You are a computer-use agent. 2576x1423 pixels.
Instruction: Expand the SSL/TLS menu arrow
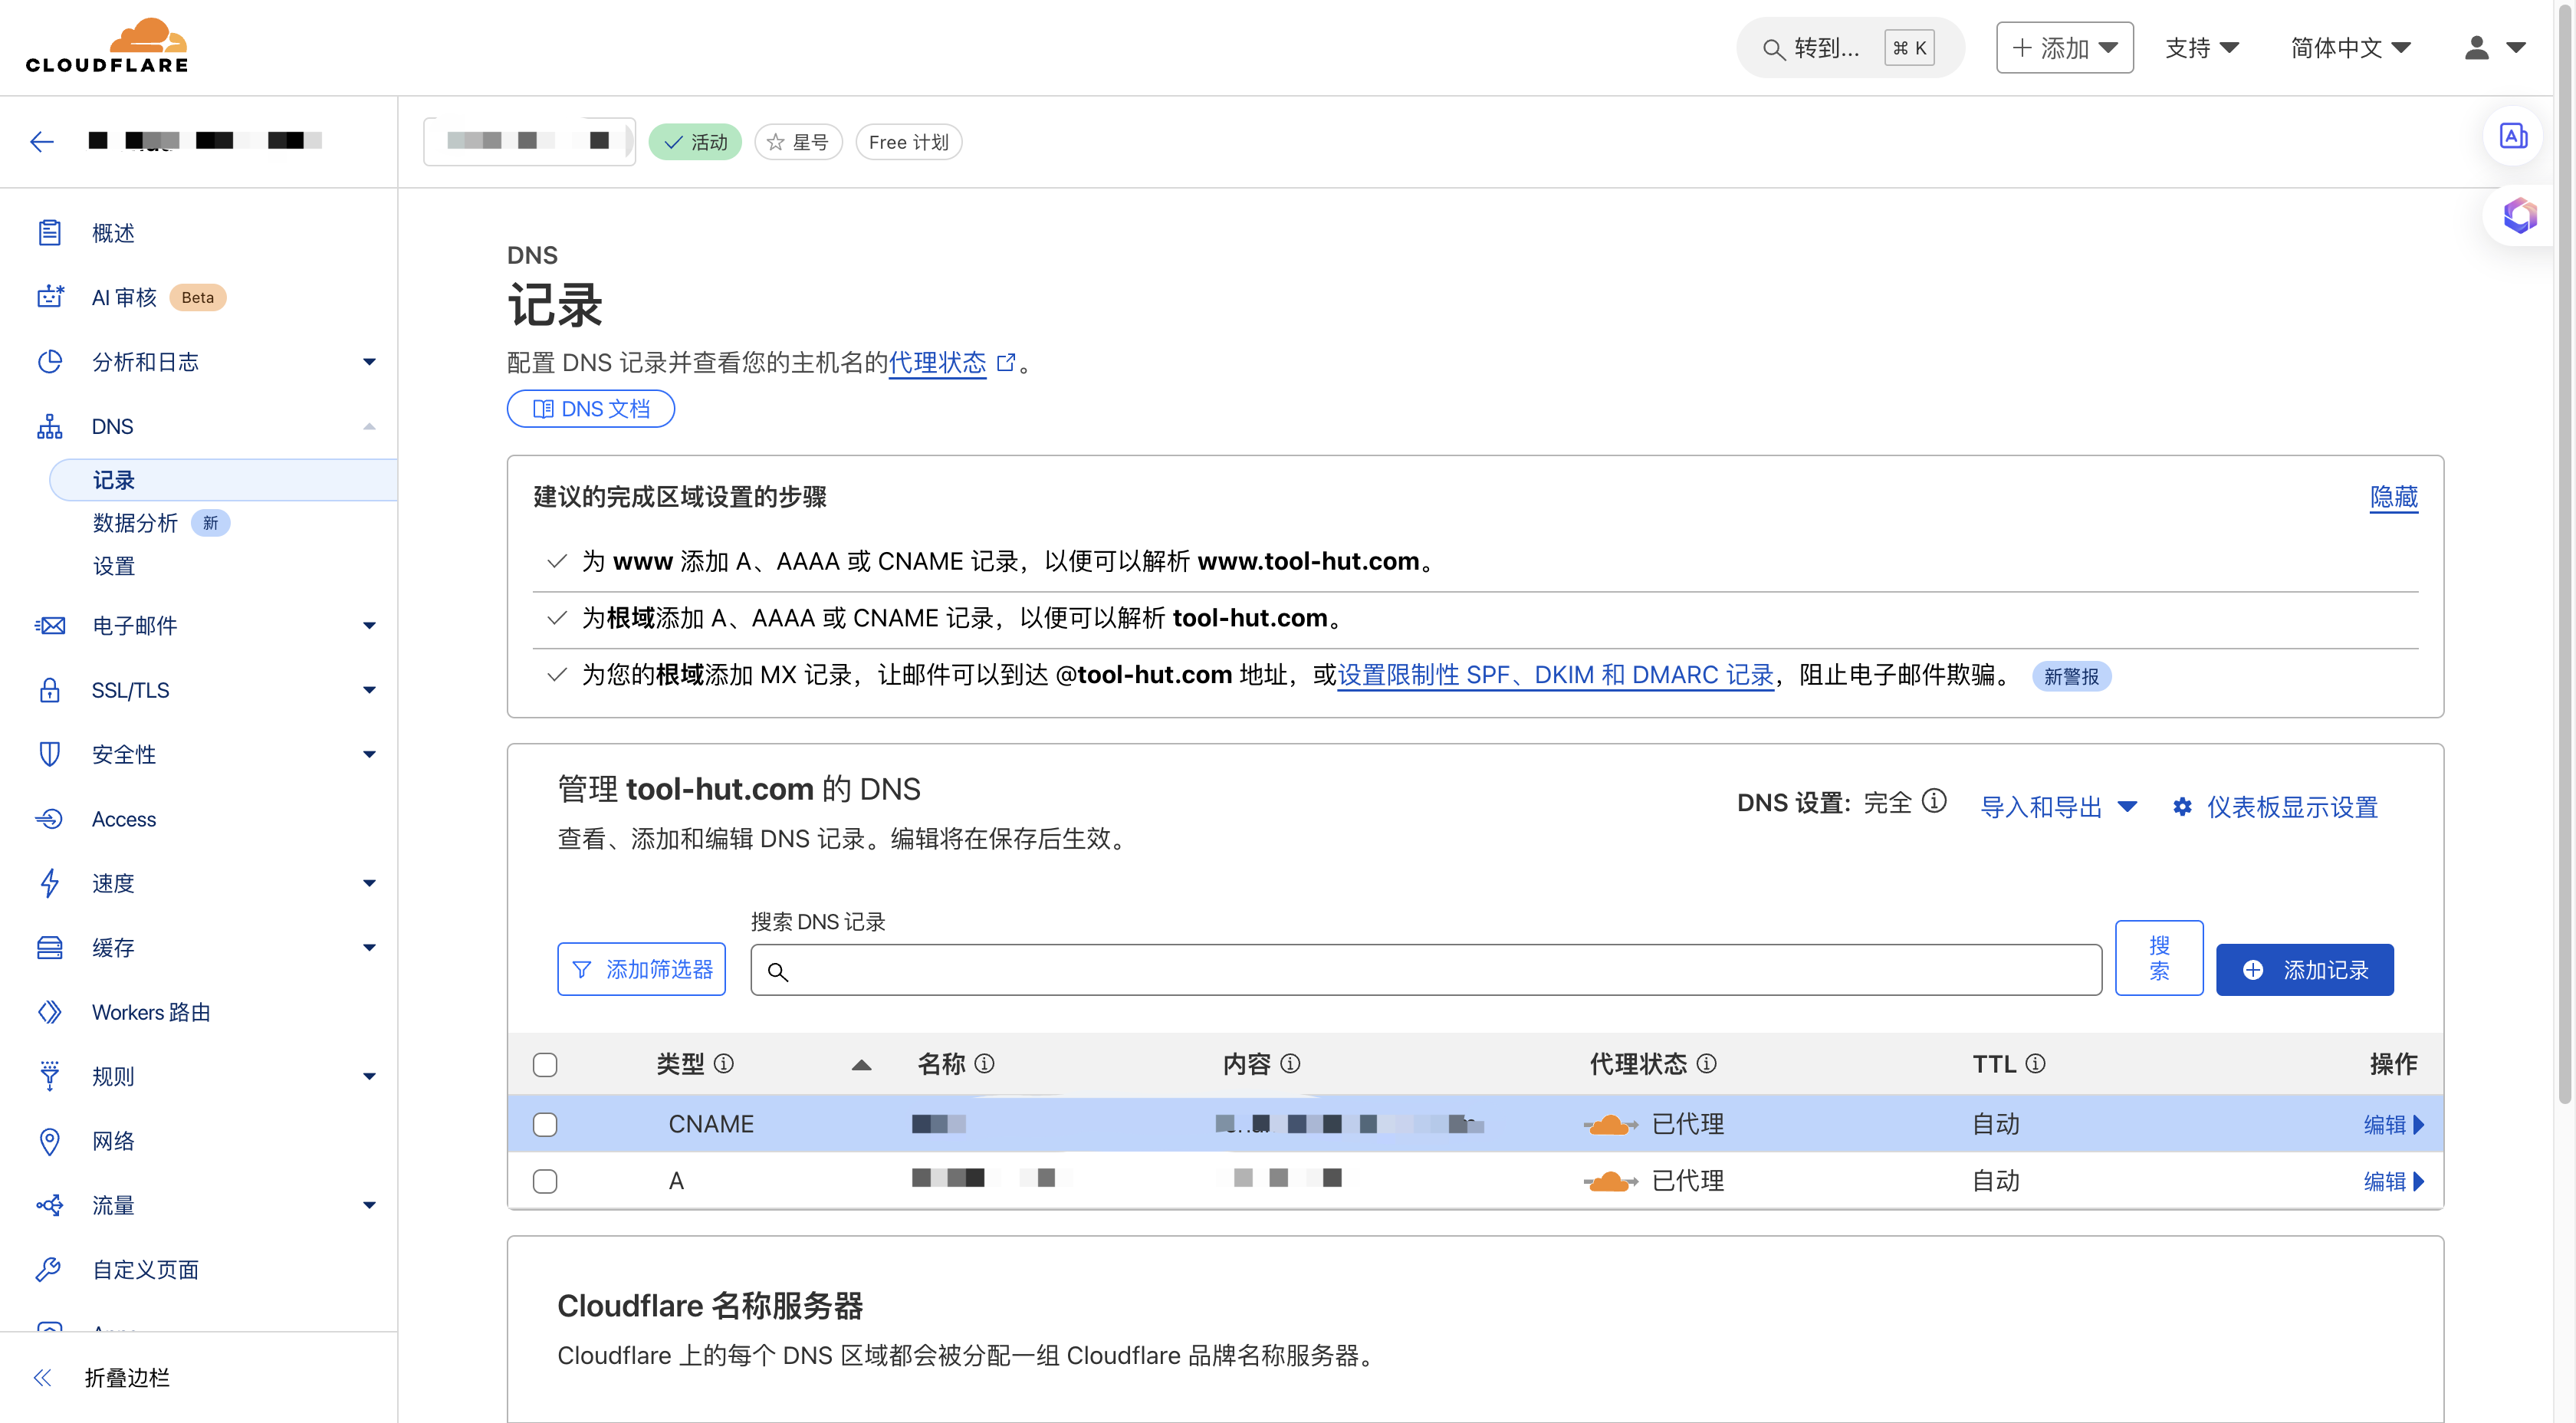369,690
